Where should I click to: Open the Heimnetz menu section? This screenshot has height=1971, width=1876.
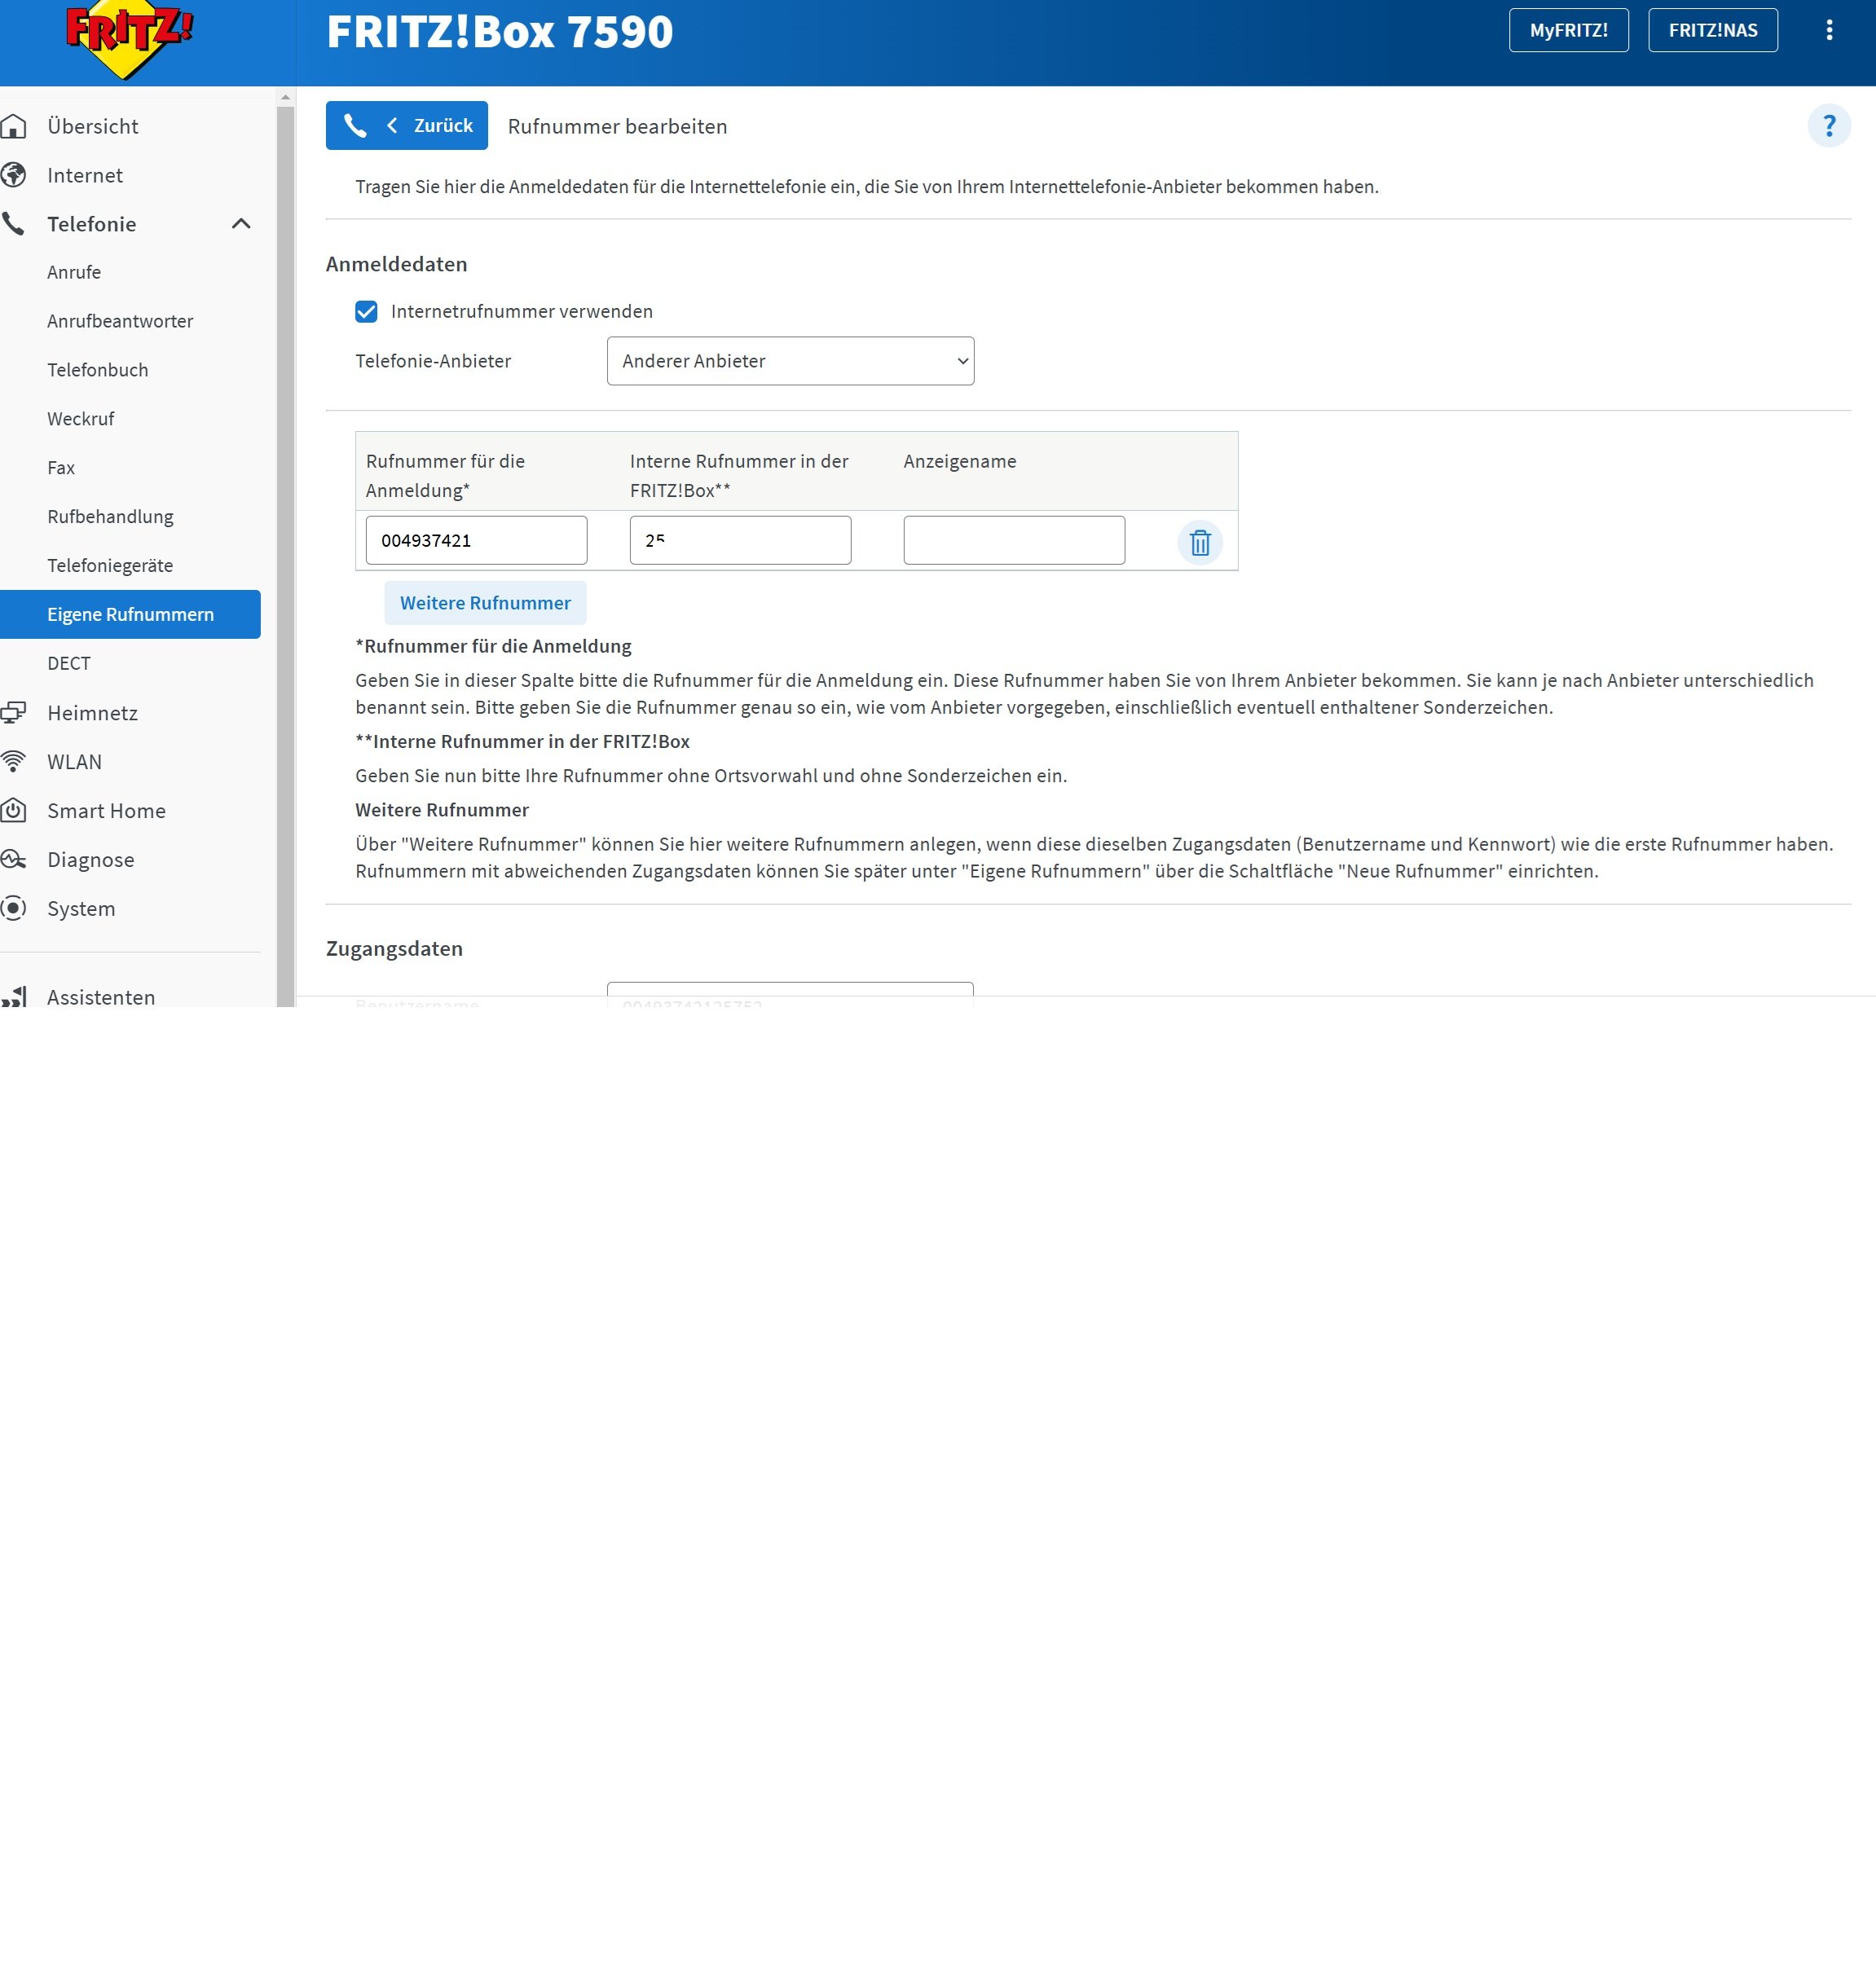click(x=92, y=713)
